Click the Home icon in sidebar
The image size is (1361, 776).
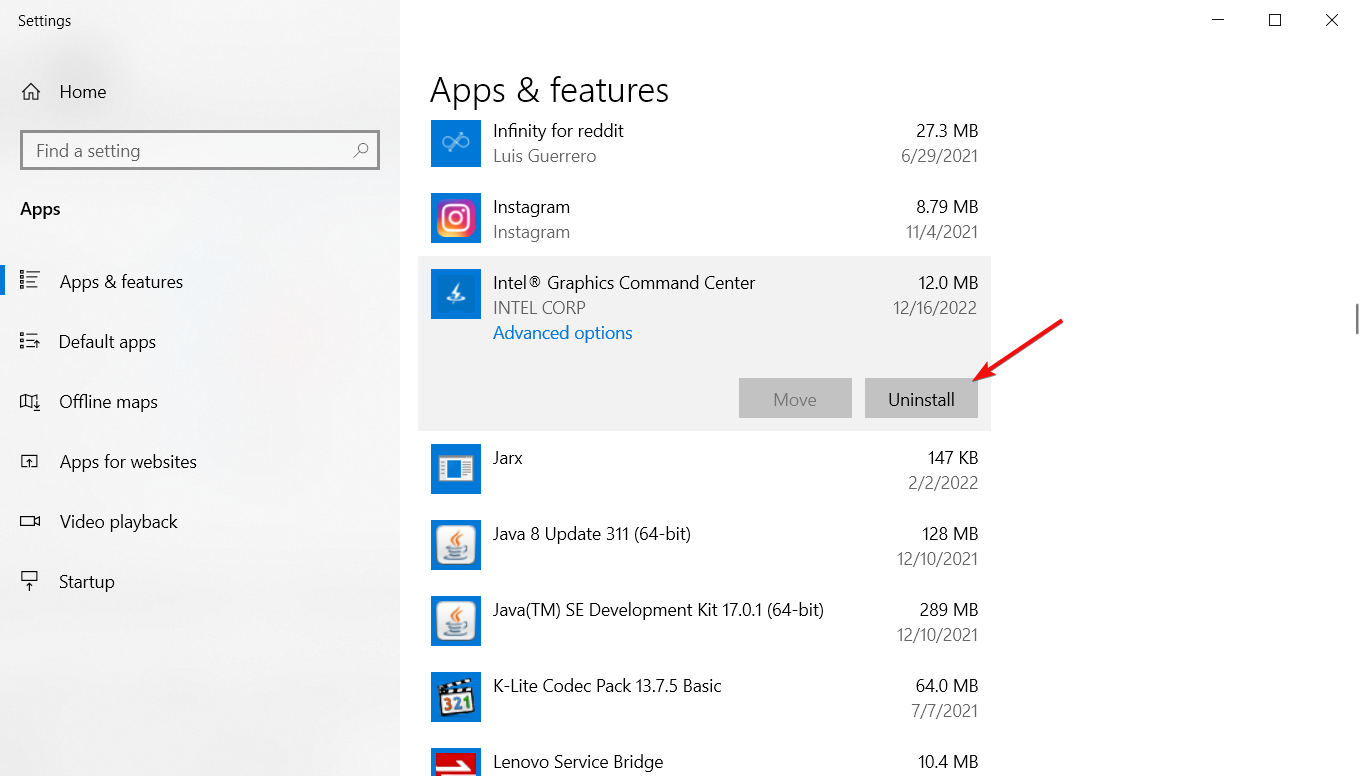tap(31, 92)
